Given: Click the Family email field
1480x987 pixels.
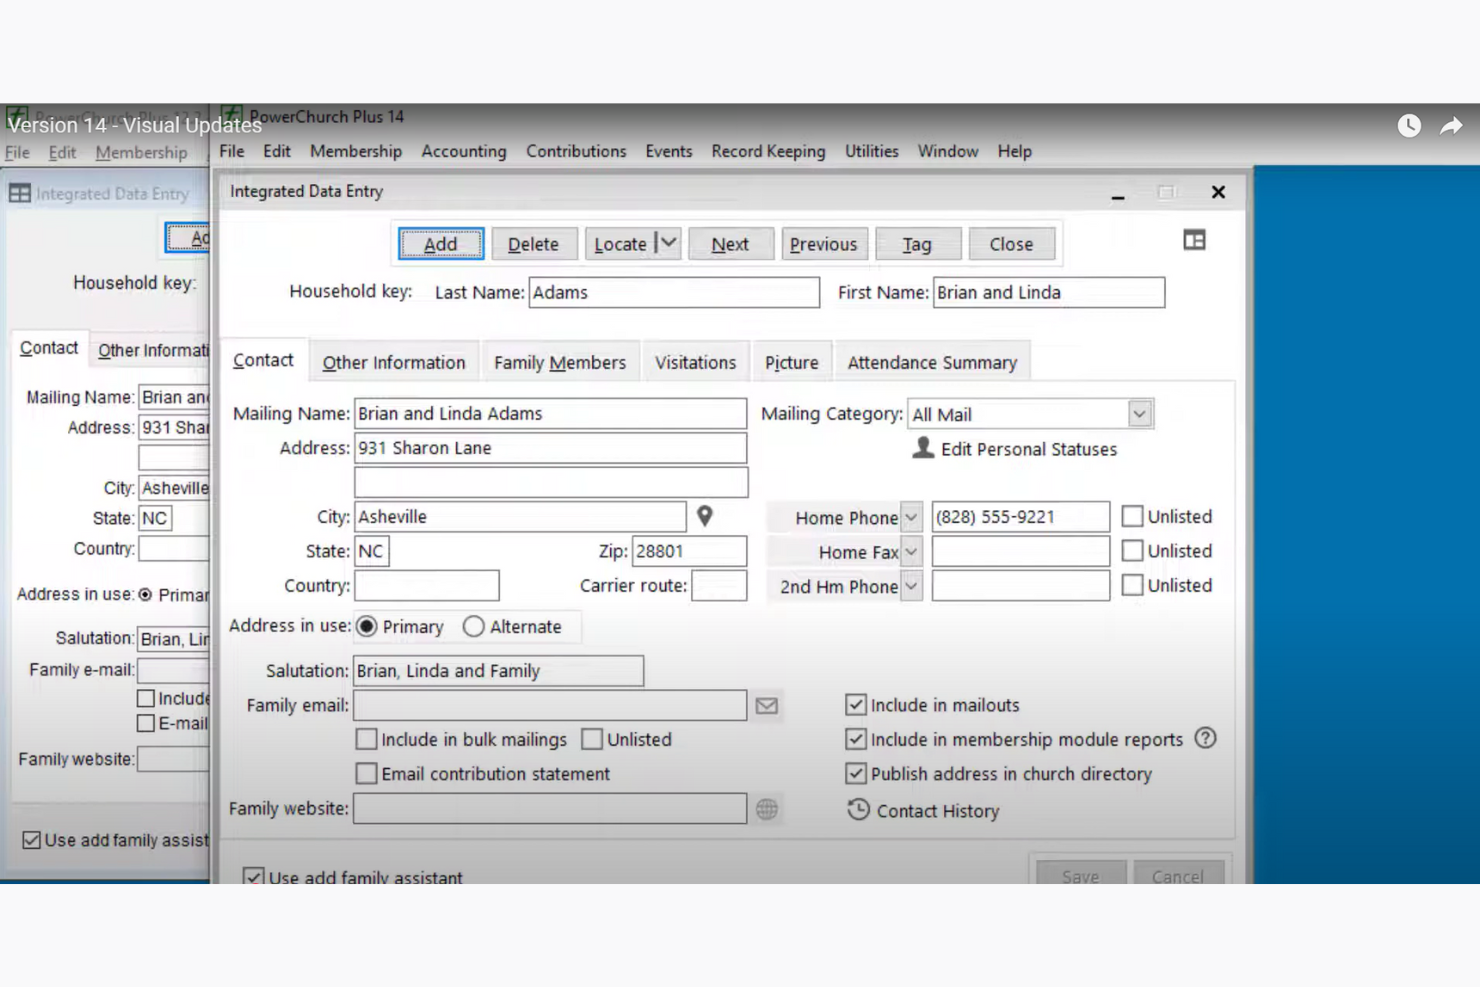Looking at the screenshot, I should tap(550, 705).
